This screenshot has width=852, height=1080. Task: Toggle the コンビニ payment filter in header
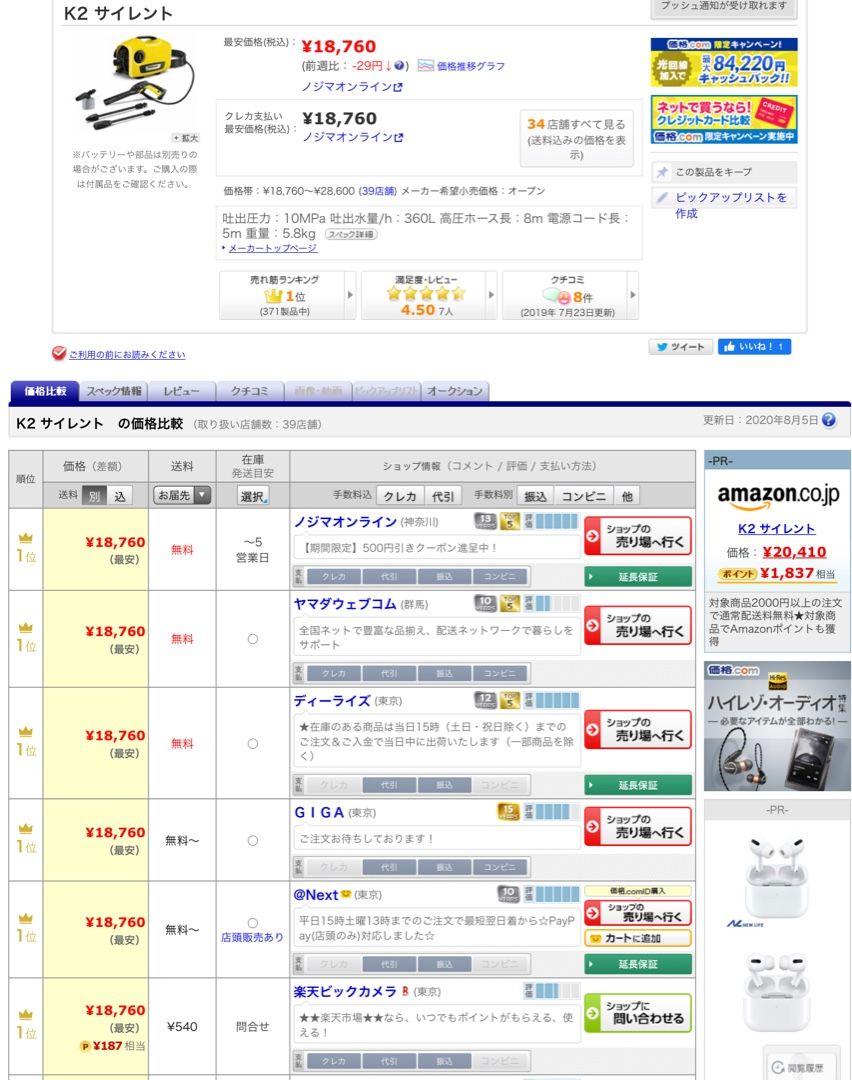pos(583,495)
